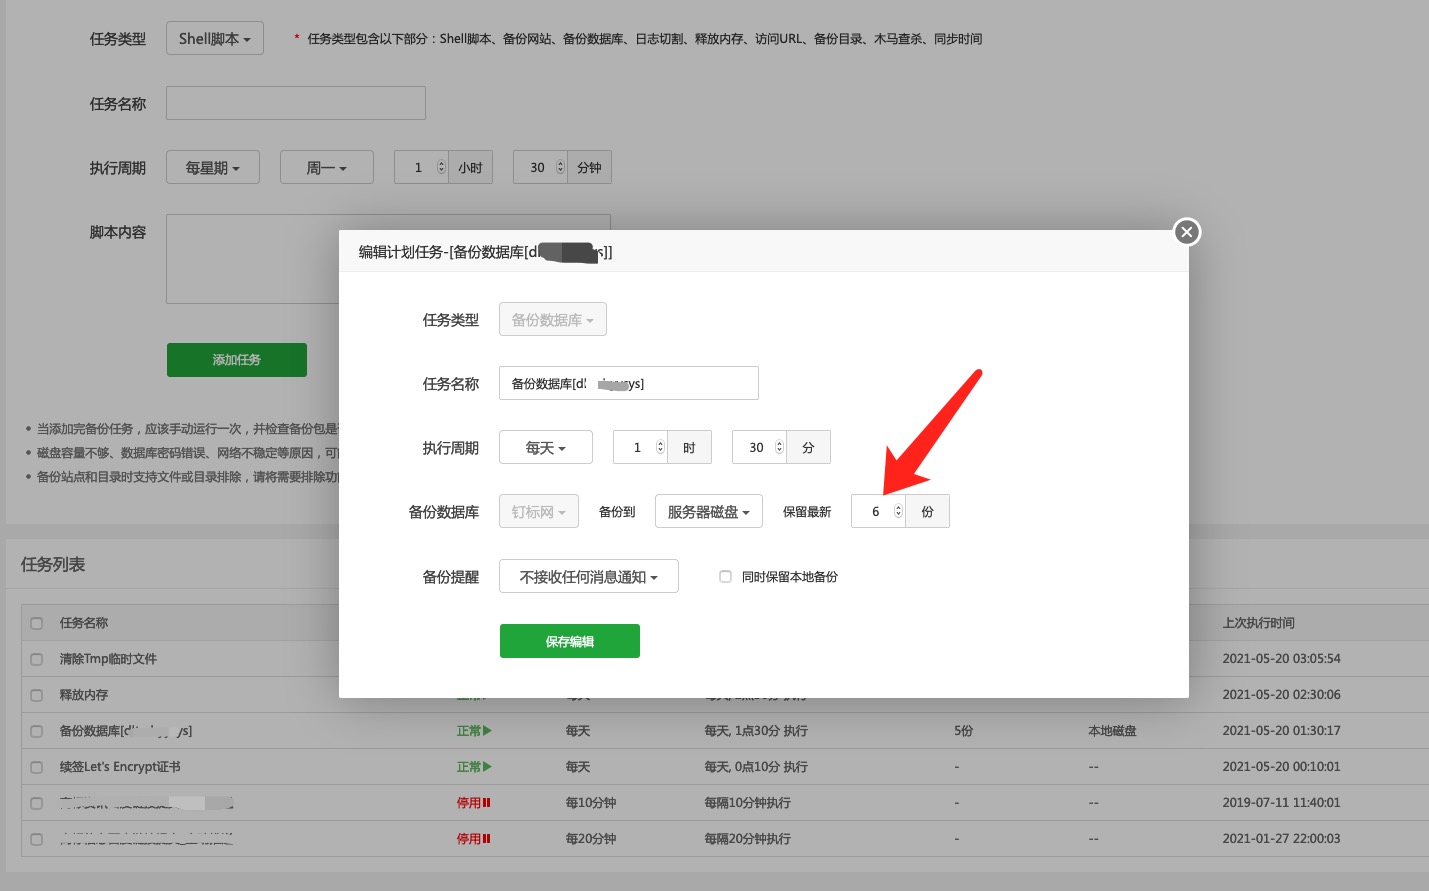This screenshot has width=1429, height=891.
Task: Click the 5份 retention cell
Action: point(963,731)
